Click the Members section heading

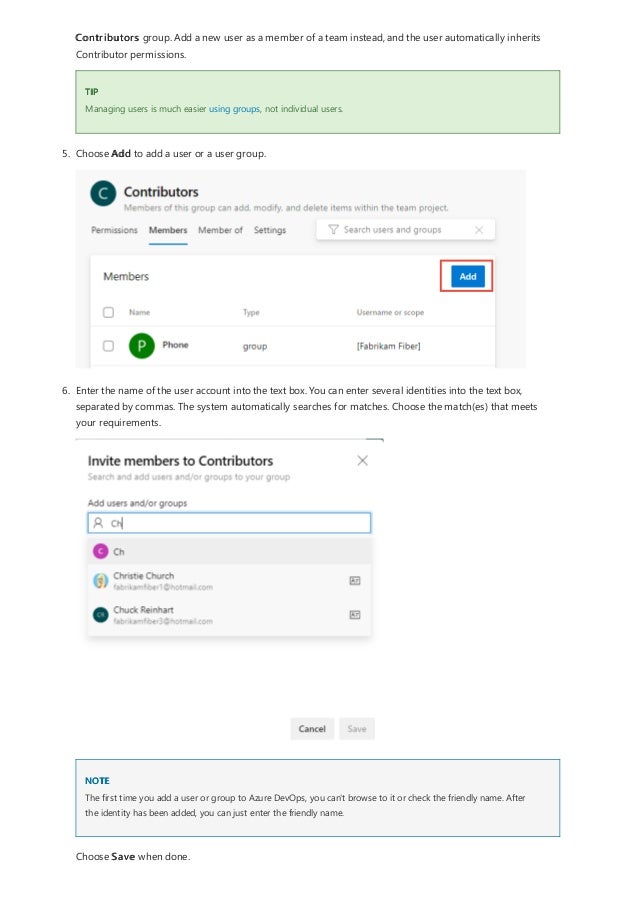126,276
